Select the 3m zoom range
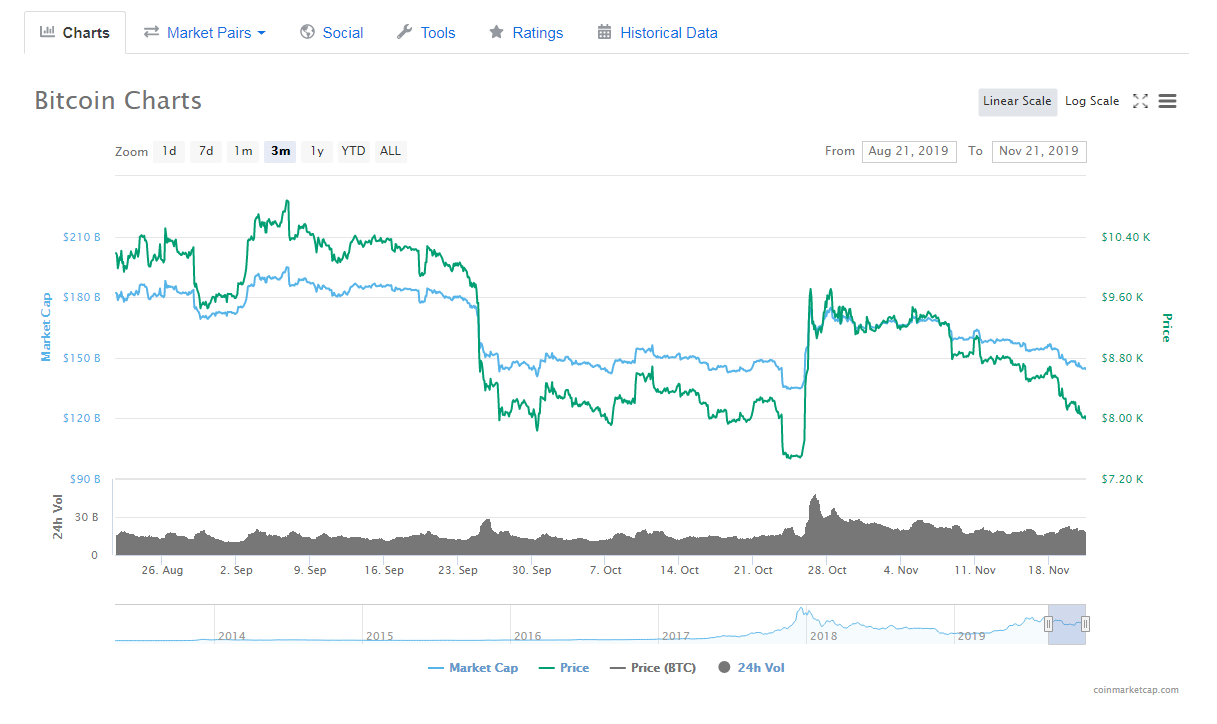This screenshot has width=1217, height=724. pos(280,151)
